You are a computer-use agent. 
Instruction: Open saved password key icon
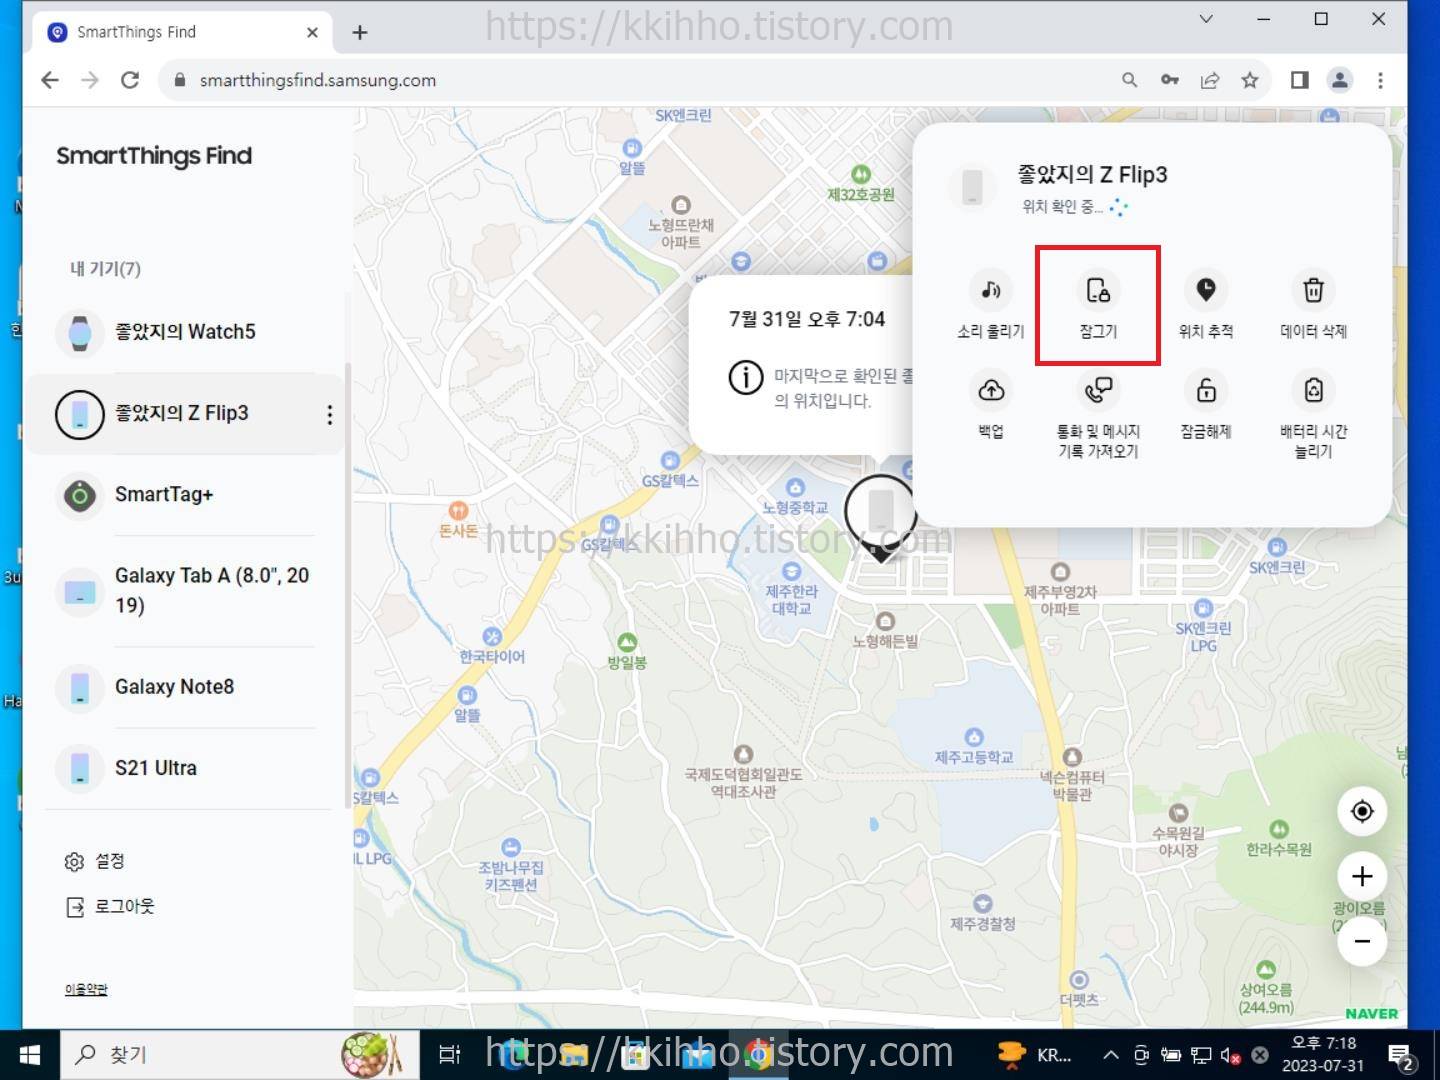(1169, 80)
